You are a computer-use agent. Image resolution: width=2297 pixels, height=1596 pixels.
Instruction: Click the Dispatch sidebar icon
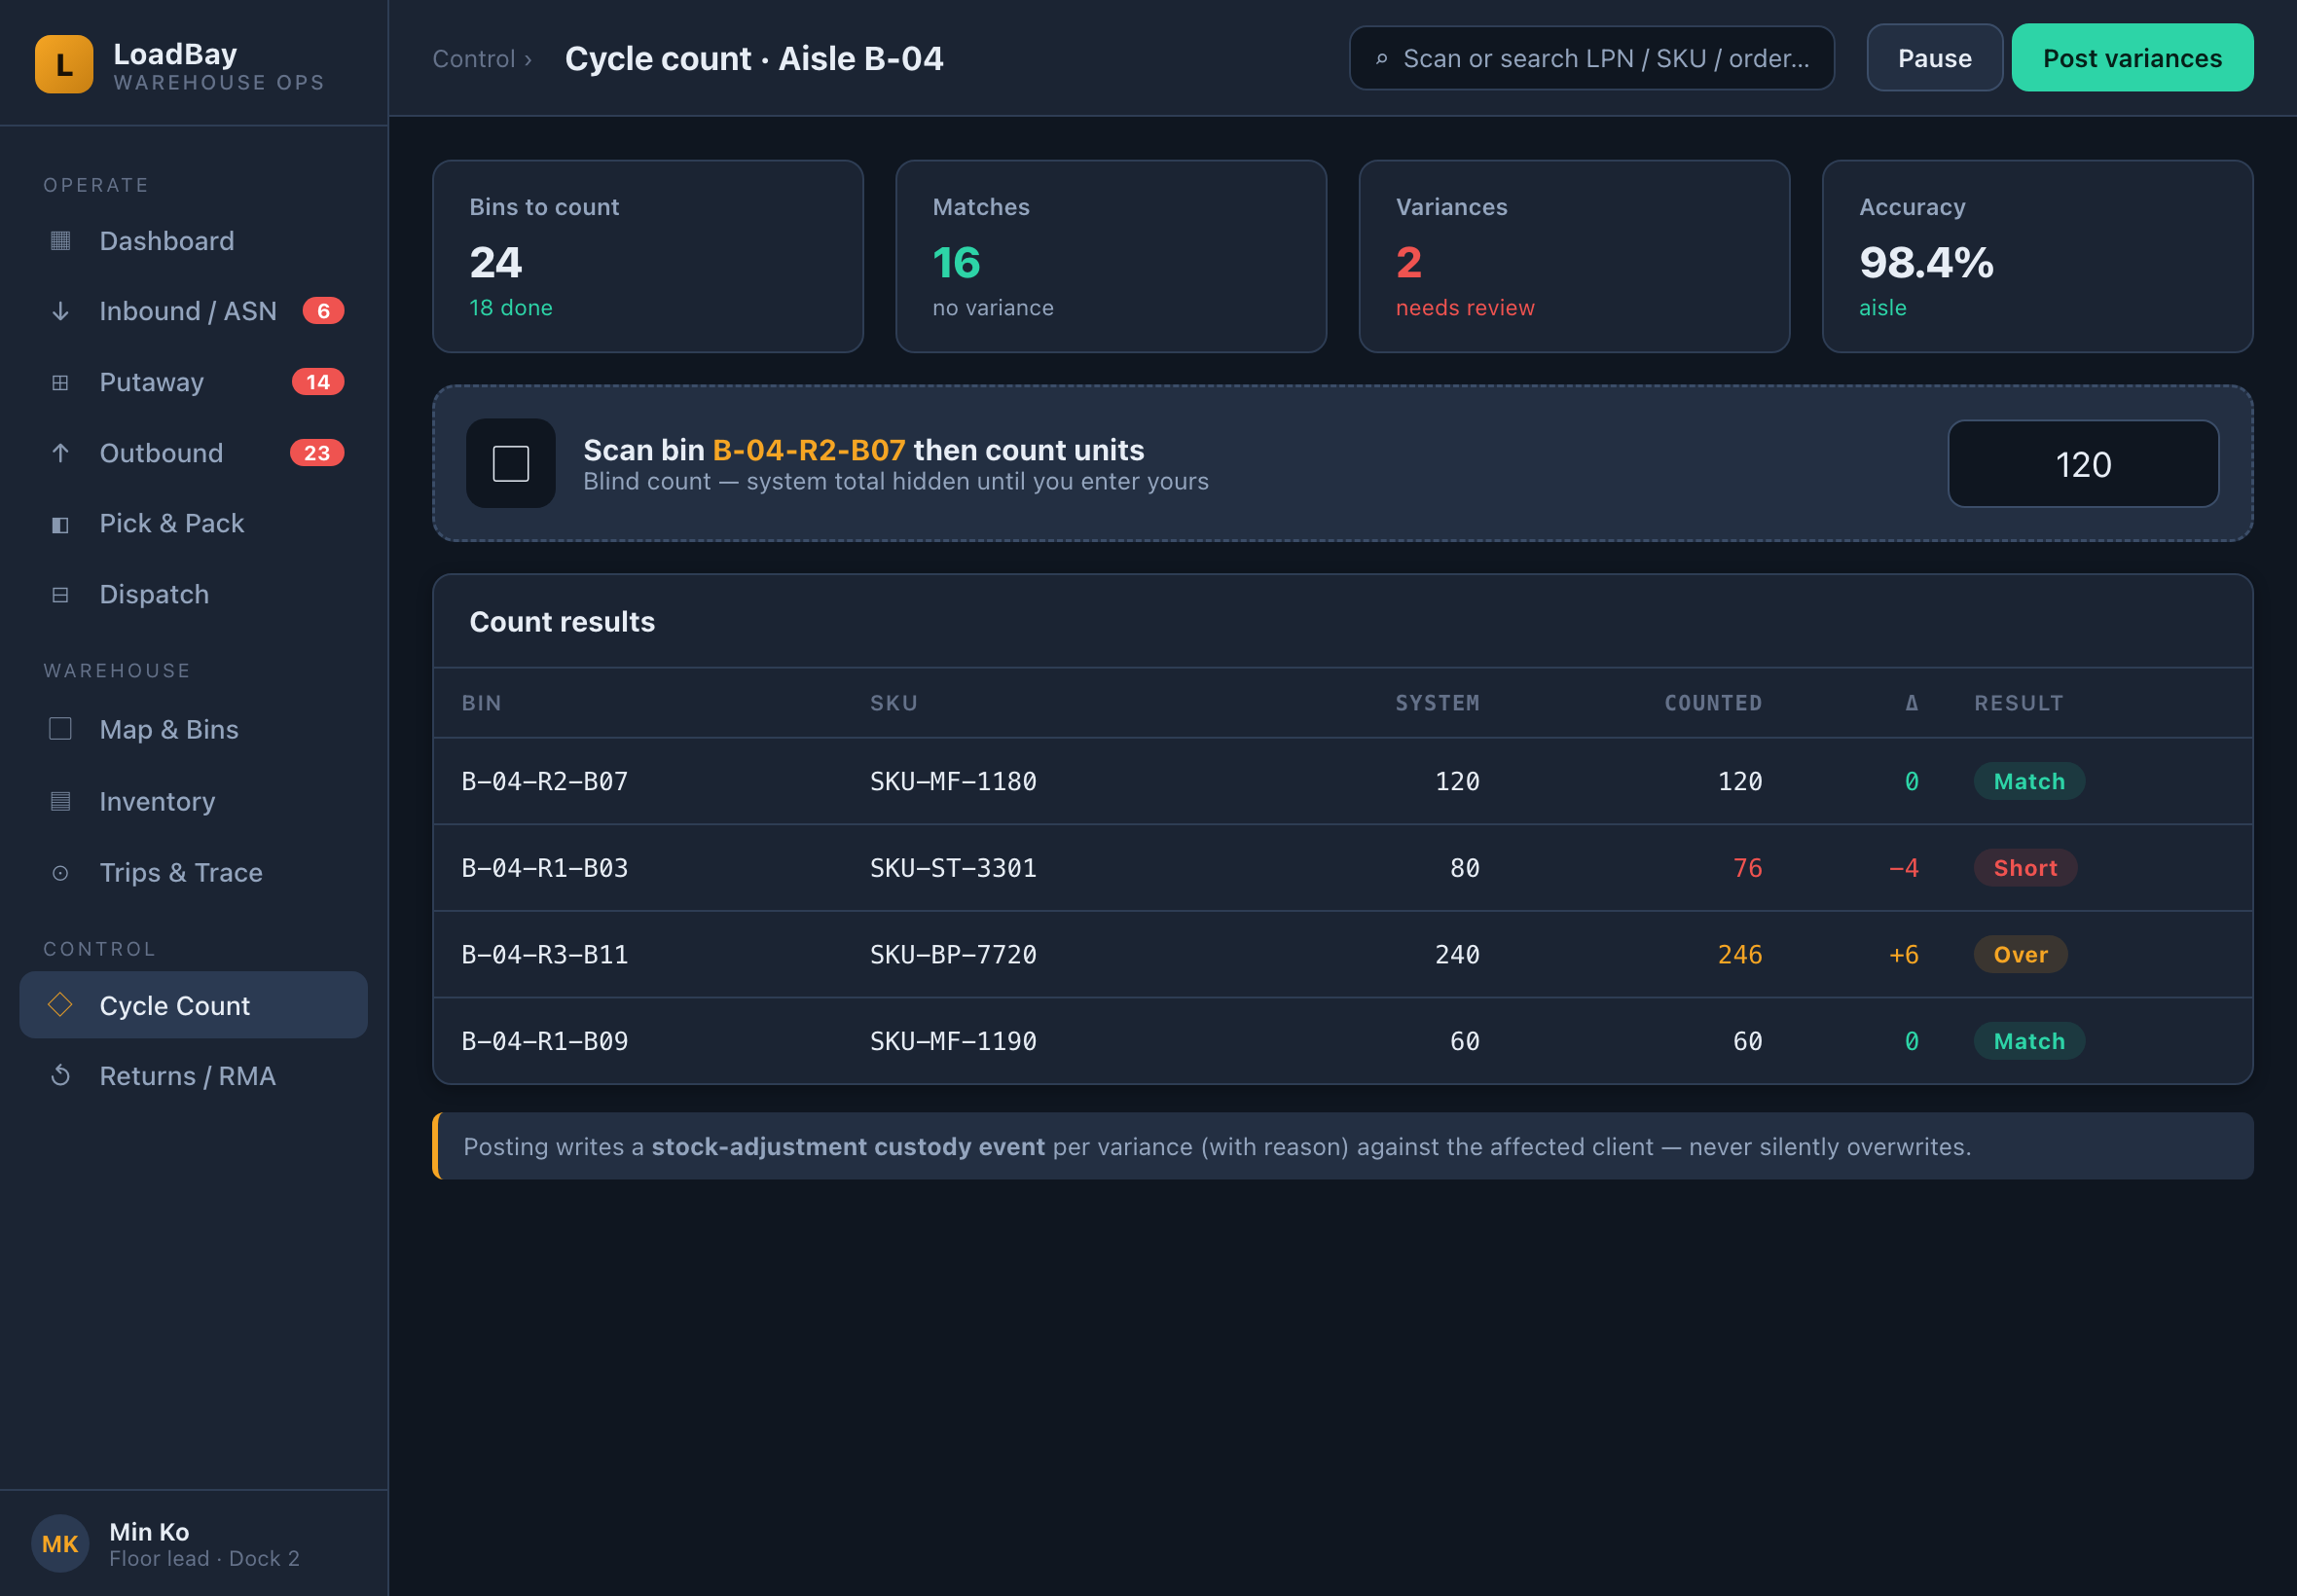(x=60, y=595)
